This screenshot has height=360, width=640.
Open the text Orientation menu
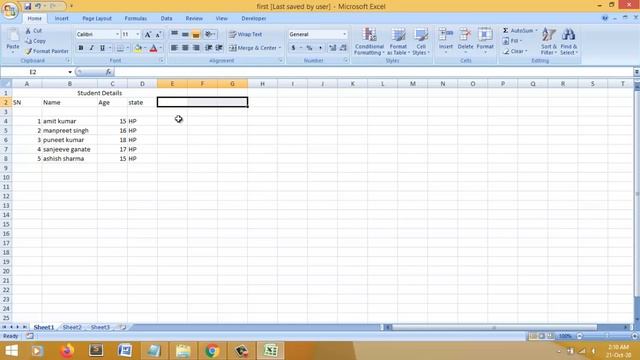tap(209, 35)
